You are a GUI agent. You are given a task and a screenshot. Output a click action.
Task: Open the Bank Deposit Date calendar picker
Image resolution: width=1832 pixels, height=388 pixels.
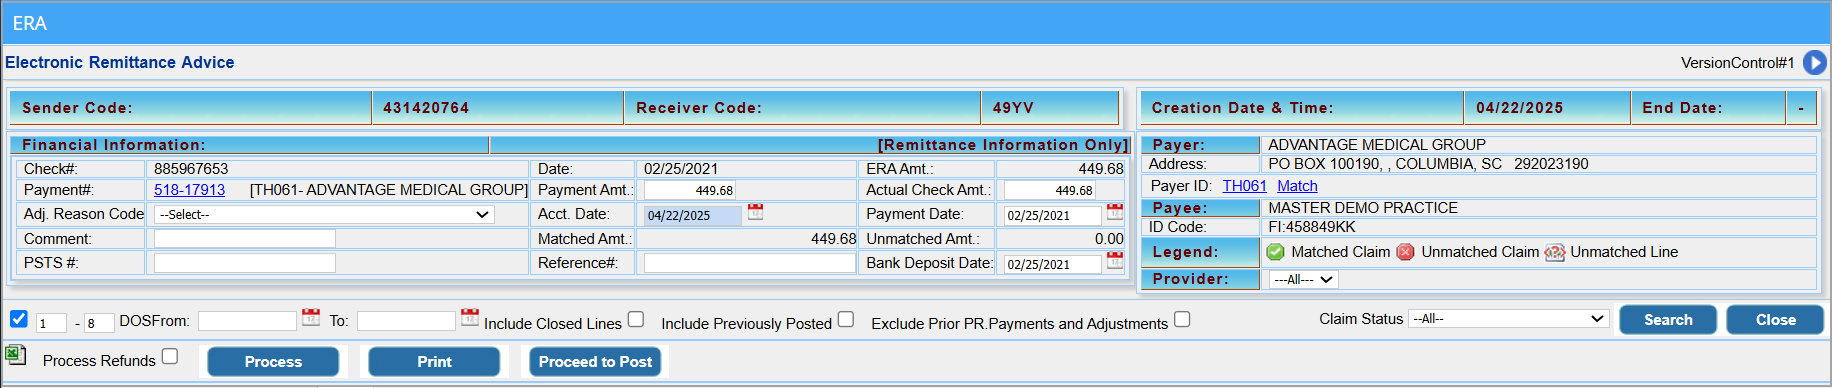click(x=1115, y=260)
